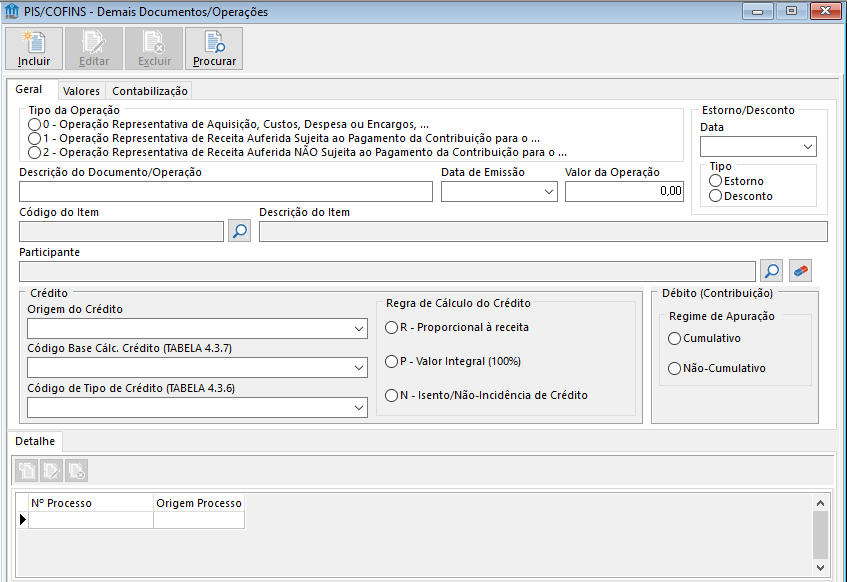Viewport: 847px width, 582px height.
Task: Click the row indicator arrow in grid
Action: tap(23, 520)
